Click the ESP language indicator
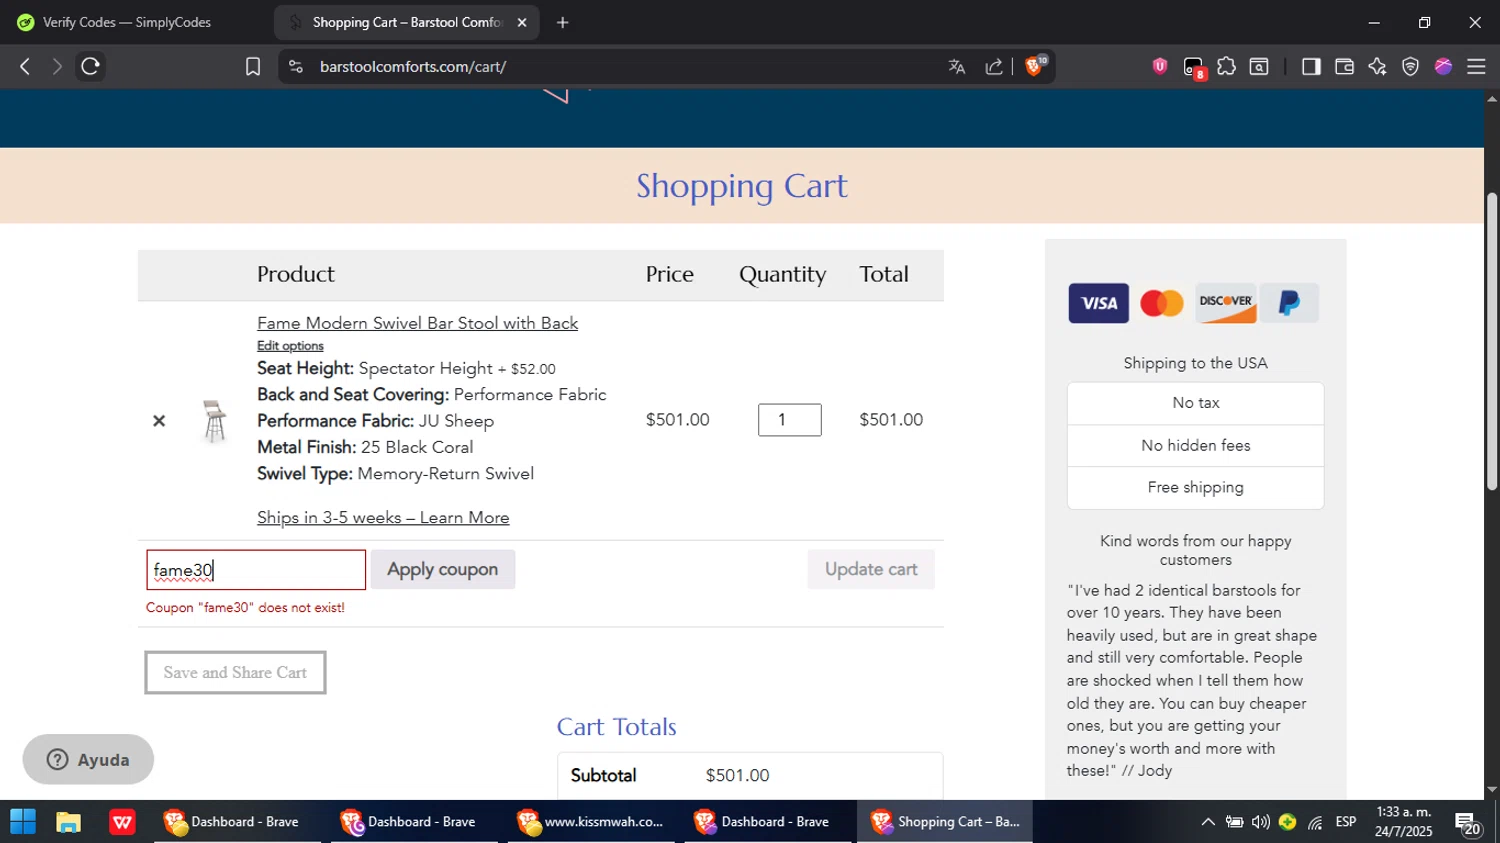Image resolution: width=1500 pixels, height=843 pixels. 1346,822
